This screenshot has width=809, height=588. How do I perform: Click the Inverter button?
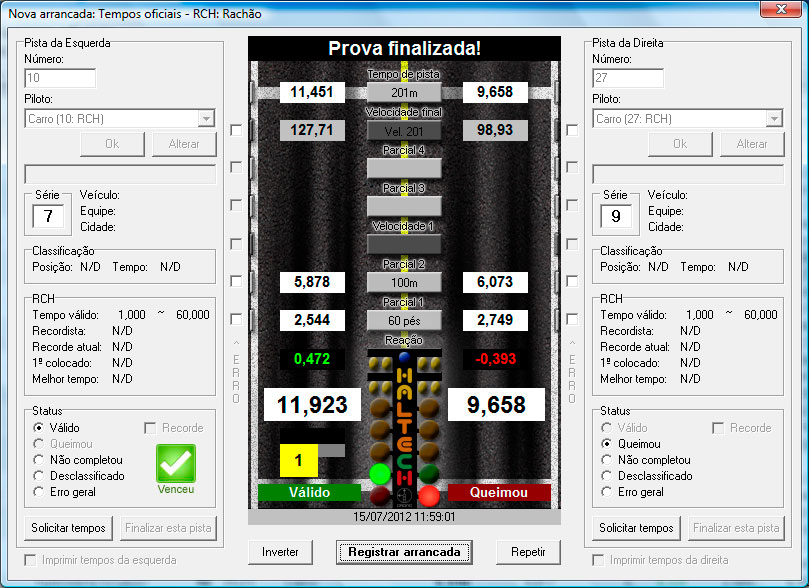tap(280, 551)
